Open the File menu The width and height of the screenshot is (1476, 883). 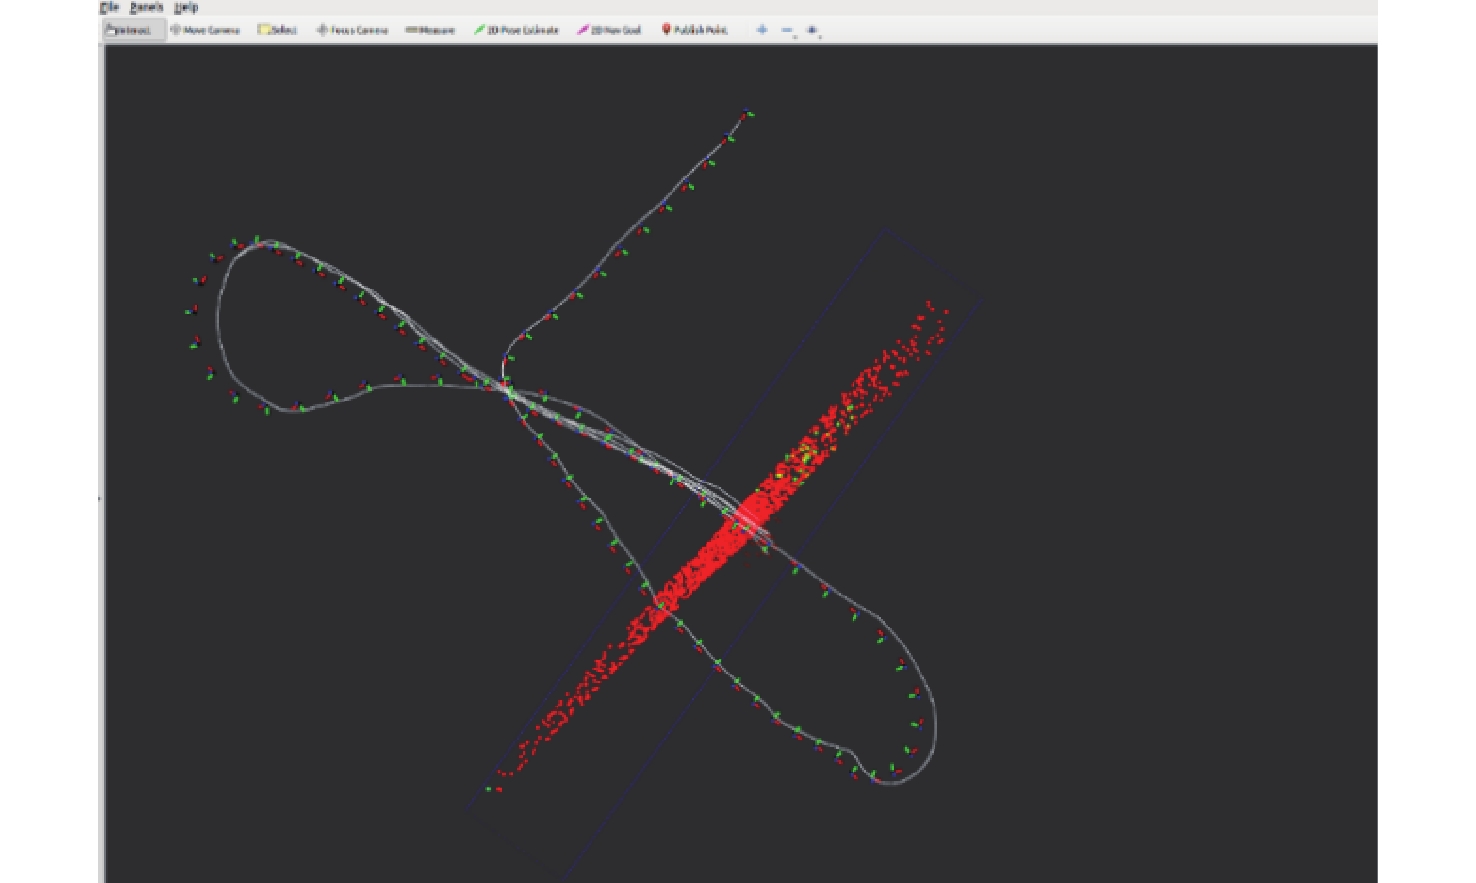[110, 7]
